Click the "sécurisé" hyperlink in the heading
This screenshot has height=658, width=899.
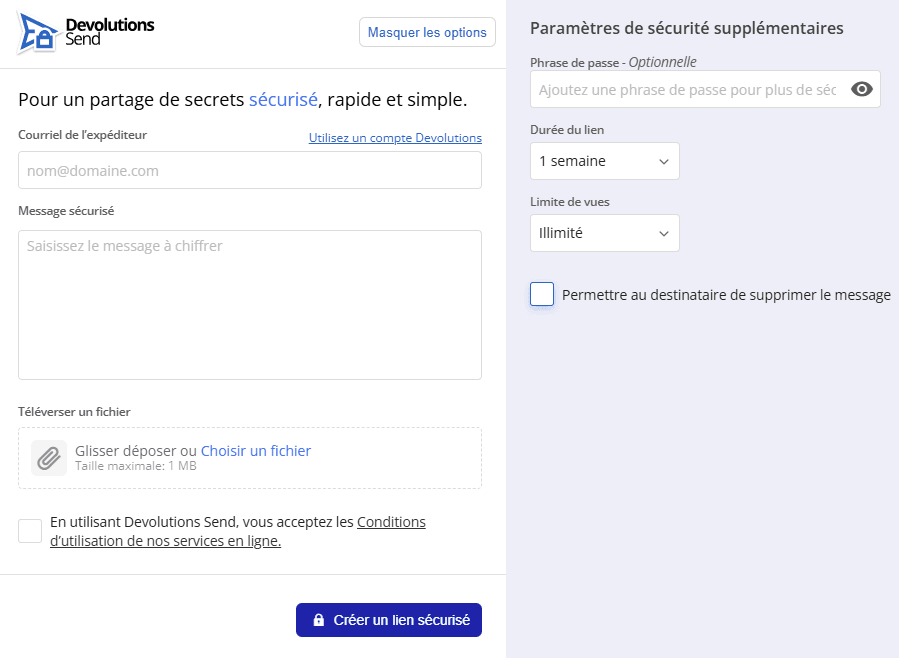[282, 99]
